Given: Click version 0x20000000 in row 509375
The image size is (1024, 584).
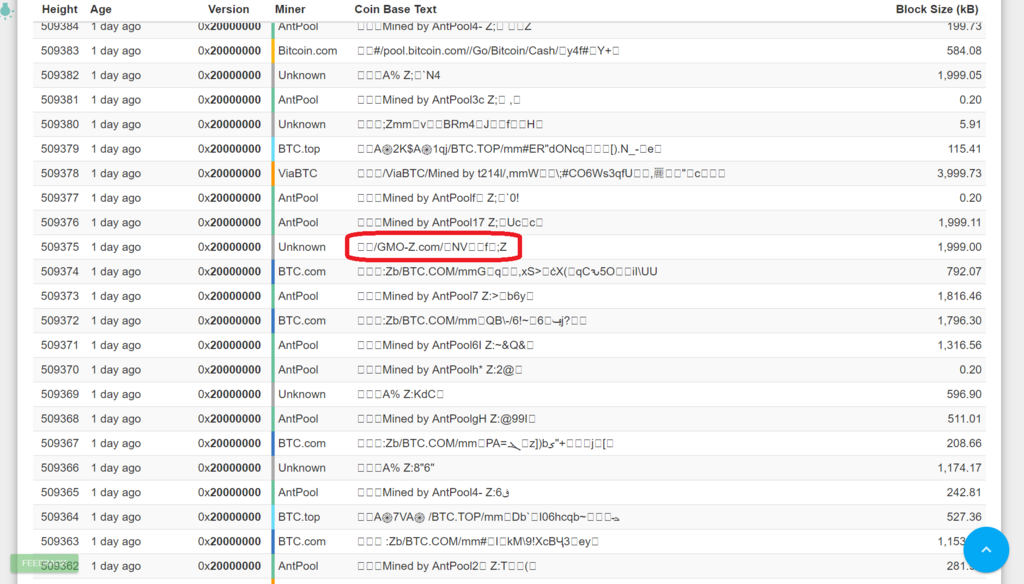Looking at the screenshot, I should click(x=229, y=247).
